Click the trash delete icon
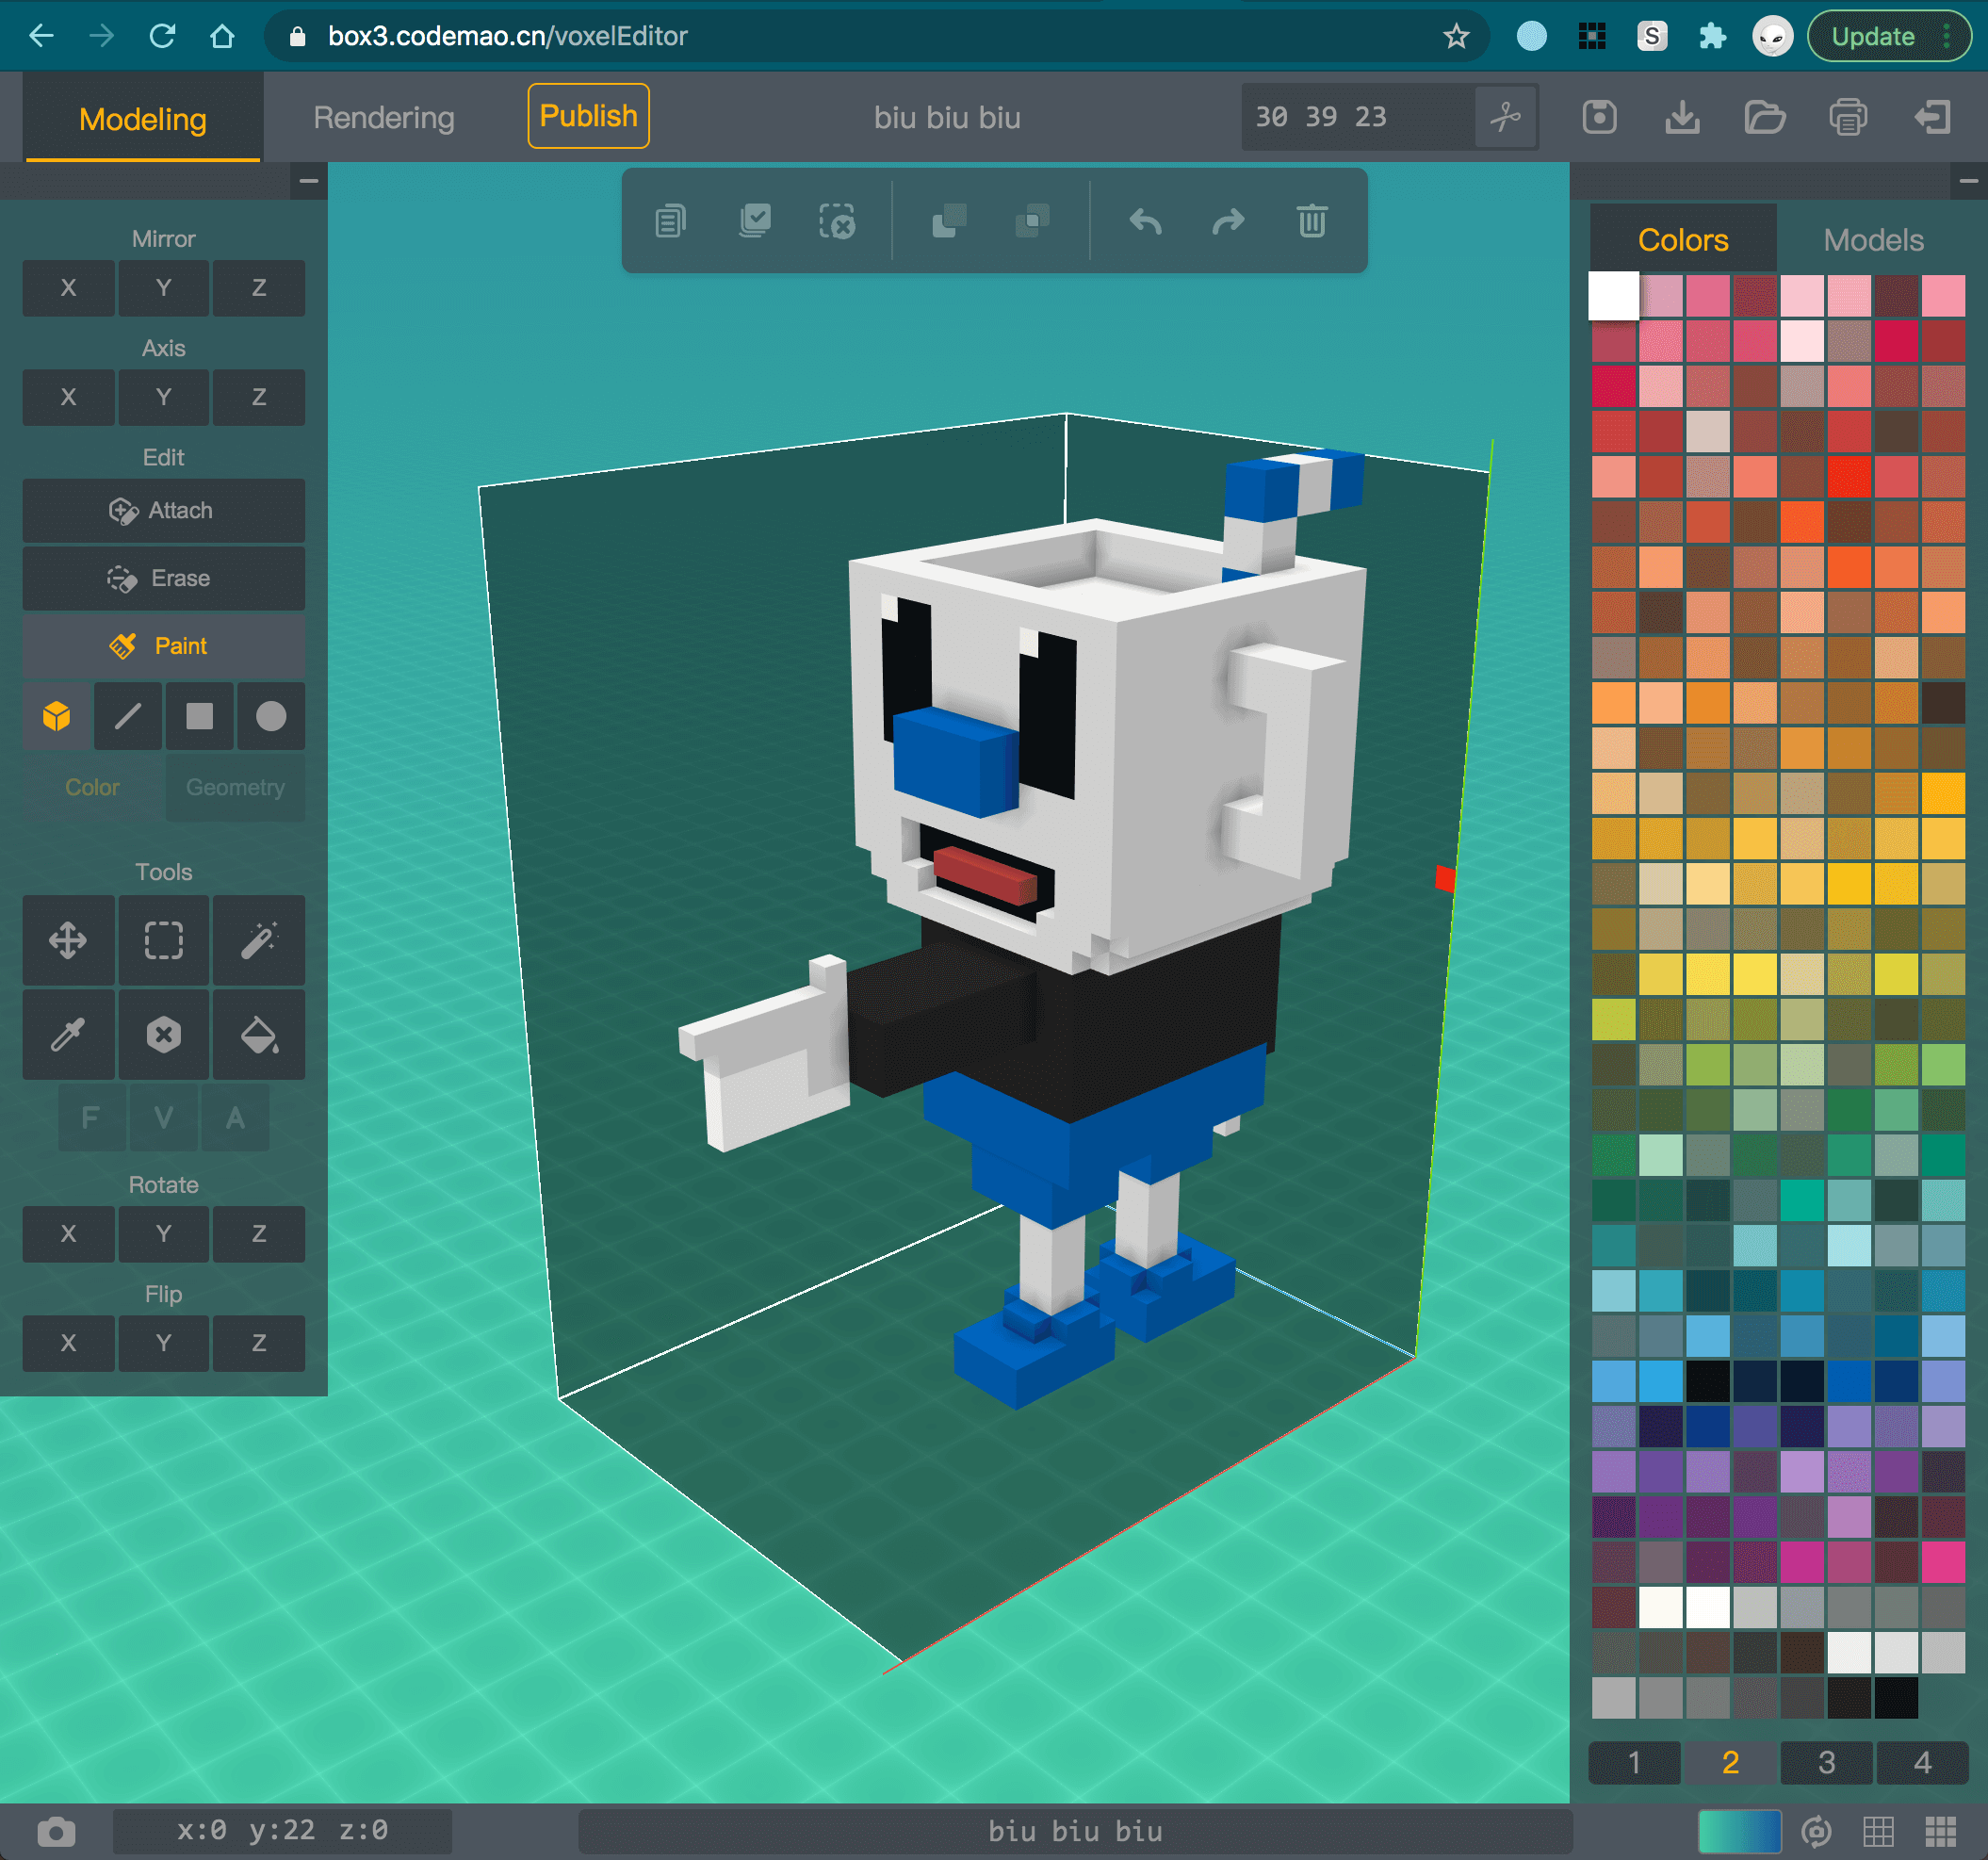Screen dimensions: 1988x1860 [1311, 221]
